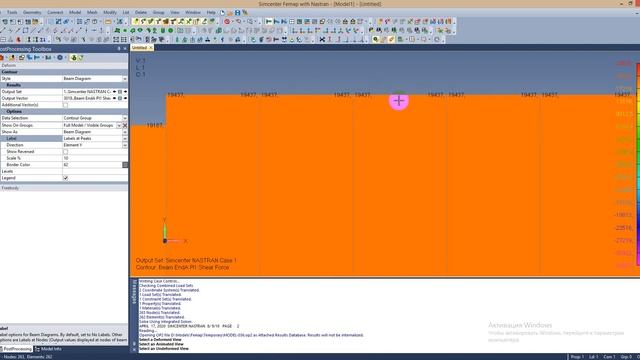Viewport: 640px width, 360px height.
Task: Open the Label dropdown showing Labels at Peaks
Action: tap(125, 138)
